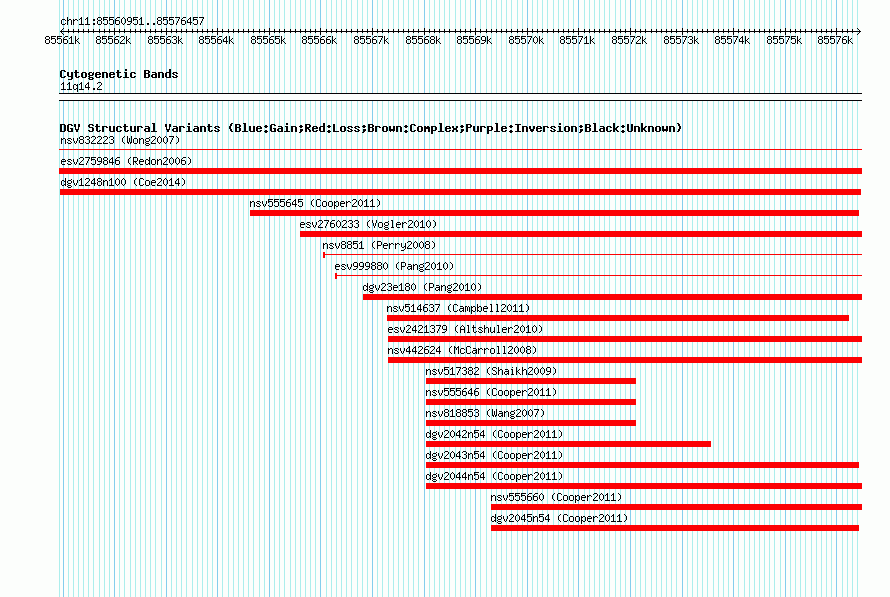Click the red bar under dgv2045n54
Image resolution: width=890 pixels, height=597 pixels.
point(675,528)
